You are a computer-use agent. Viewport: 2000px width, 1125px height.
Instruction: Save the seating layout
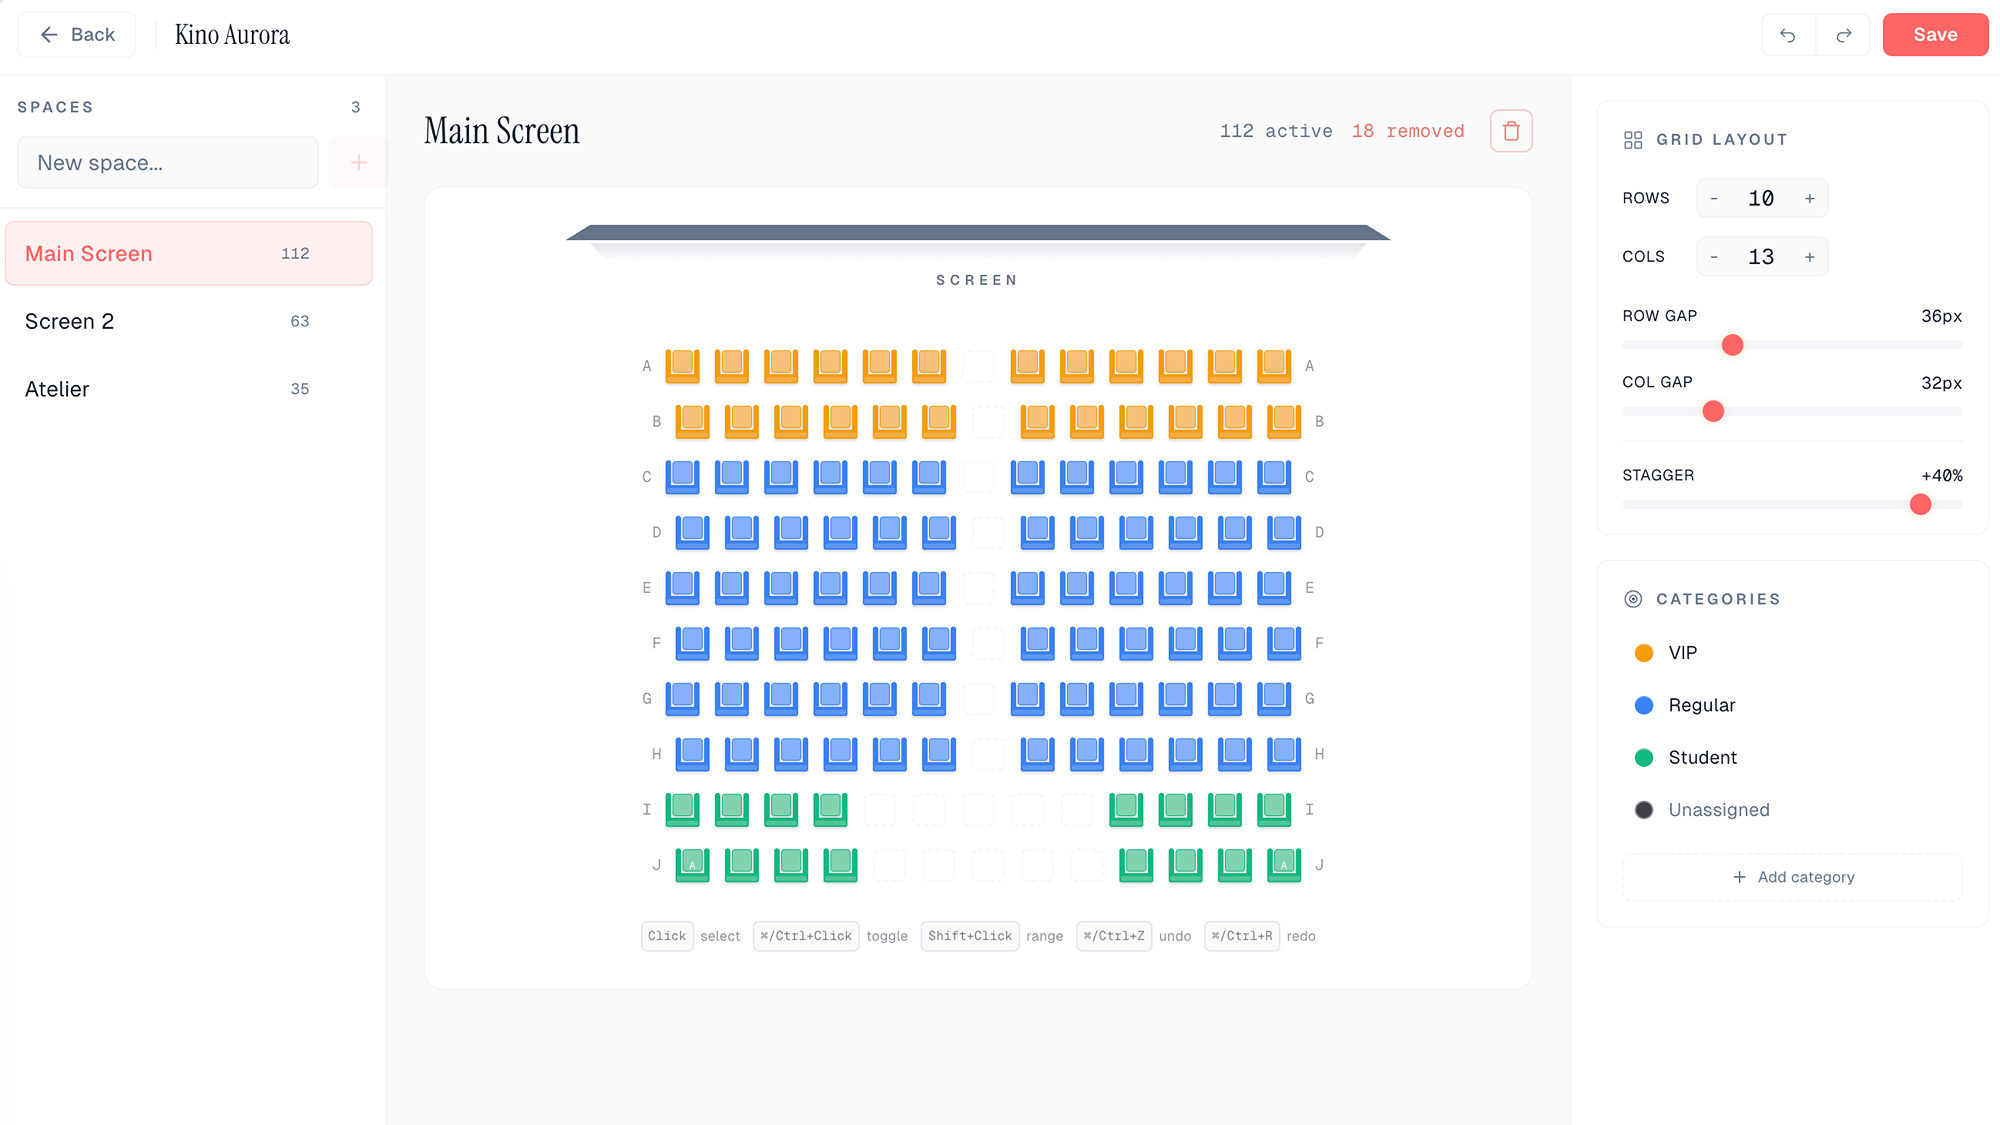click(1934, 35)
